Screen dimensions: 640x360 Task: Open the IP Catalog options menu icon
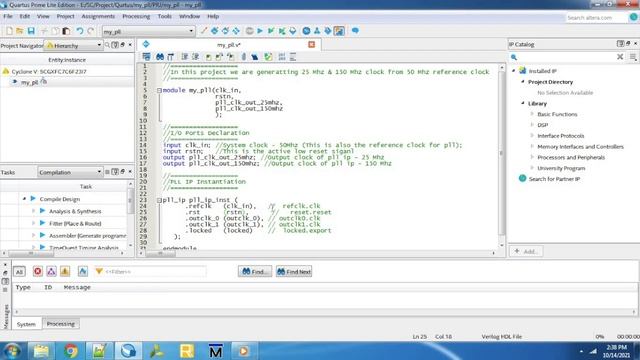[x=633, y=57]
